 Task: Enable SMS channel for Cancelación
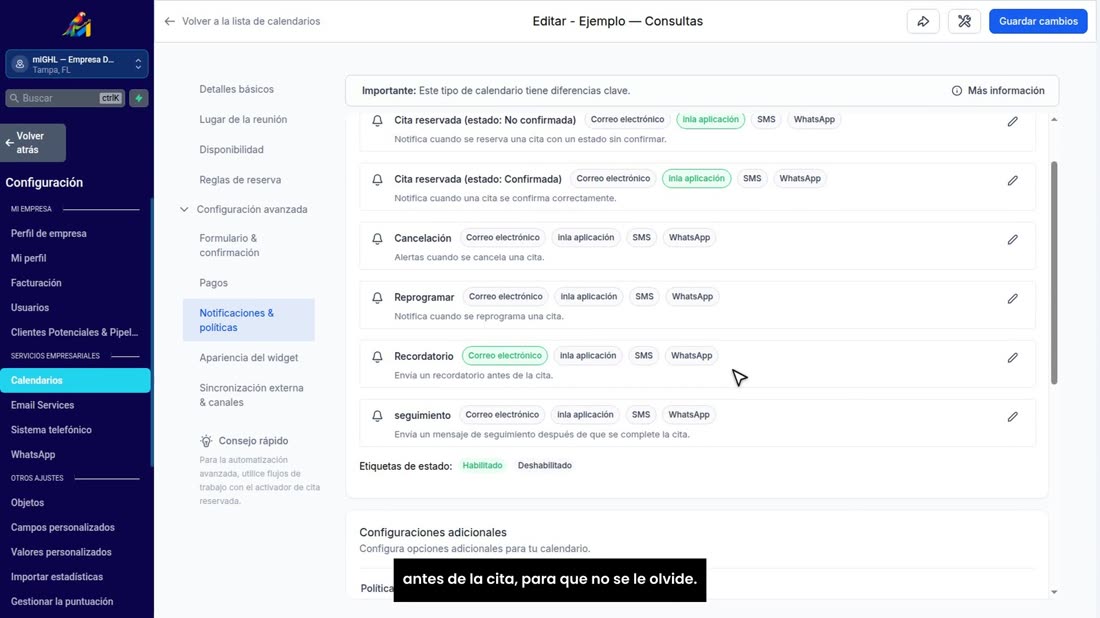tap(641, 237)
